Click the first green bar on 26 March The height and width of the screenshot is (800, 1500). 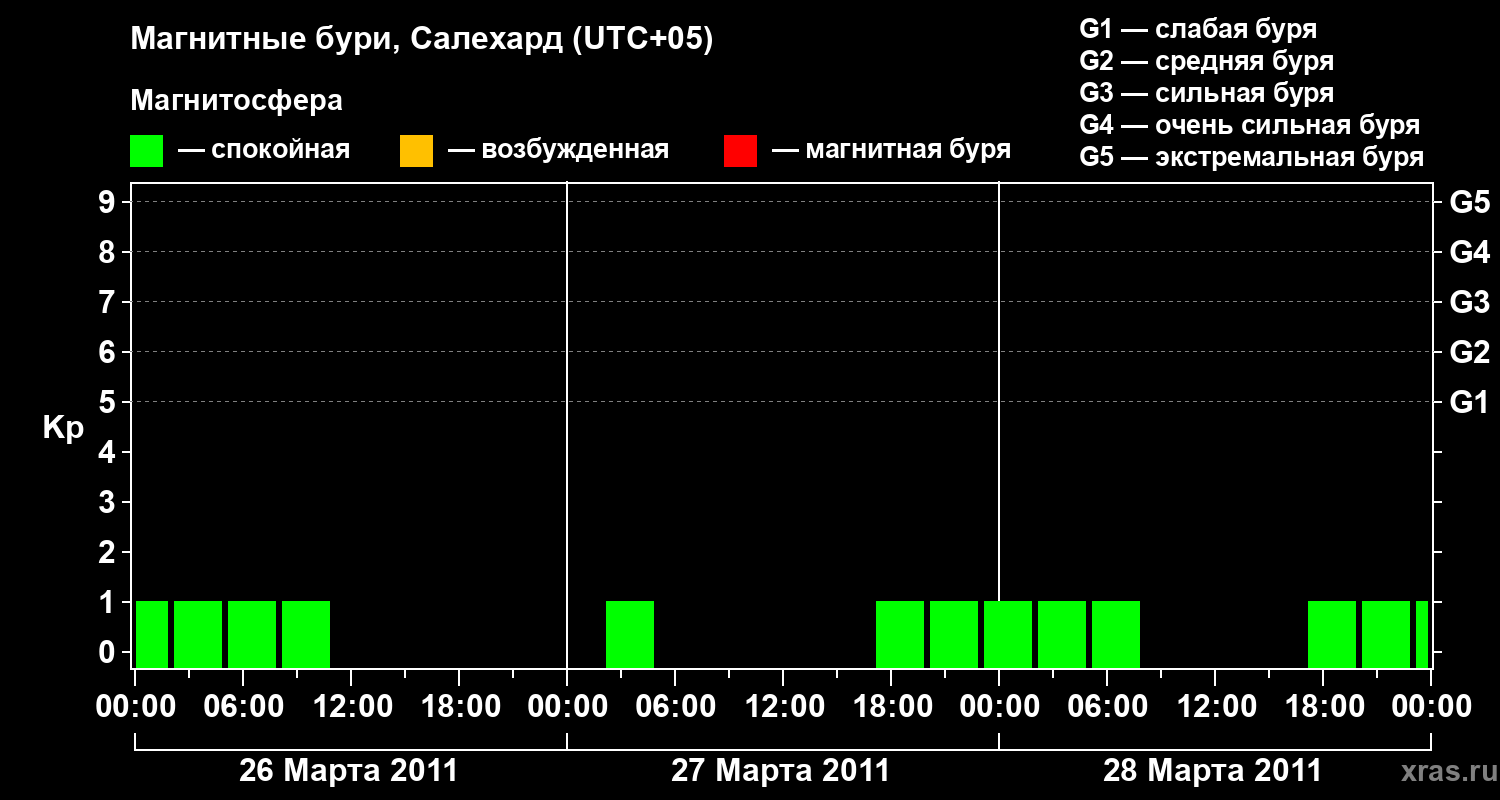pos(152,634)
